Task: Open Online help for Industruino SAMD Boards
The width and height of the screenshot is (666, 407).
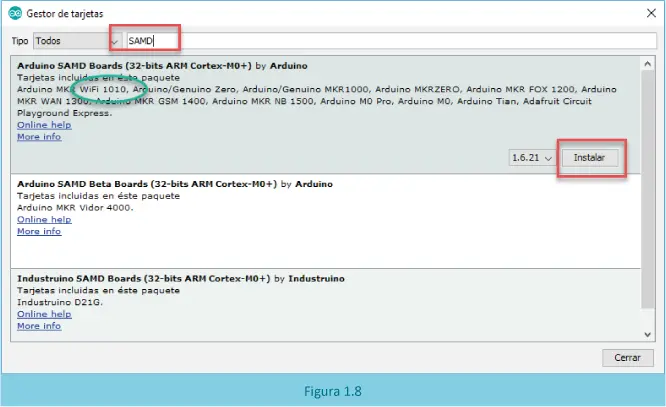Action: pos(44,314)
